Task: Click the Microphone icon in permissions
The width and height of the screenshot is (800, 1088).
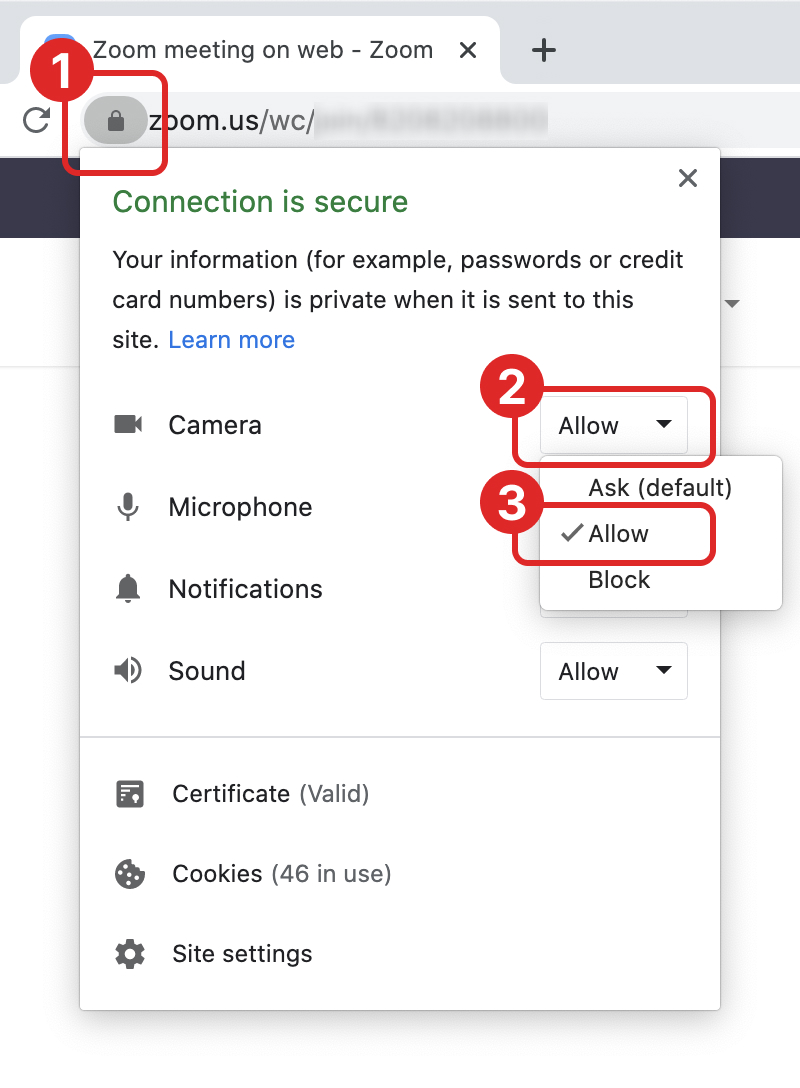Action: point(128,507)
